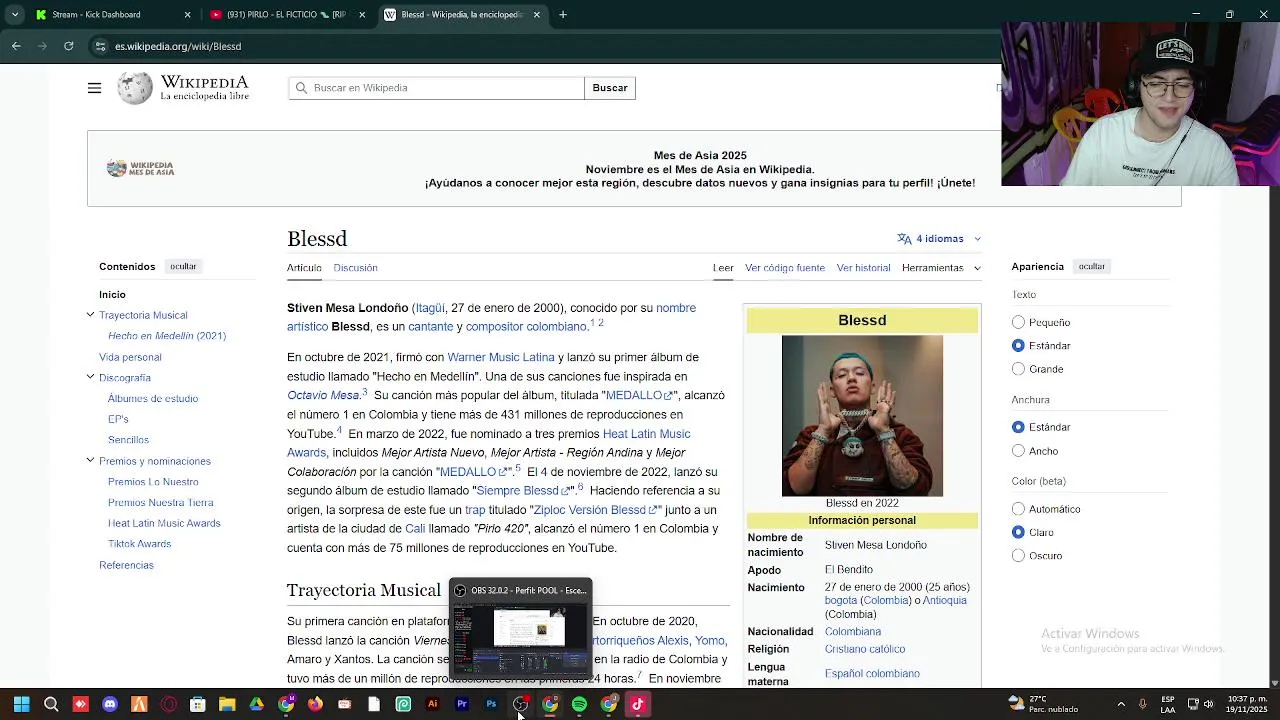Click the Chrome address bar URL
Image resolution: width=1280 pixels, height=720 pixels.
[x=178, y=46]
